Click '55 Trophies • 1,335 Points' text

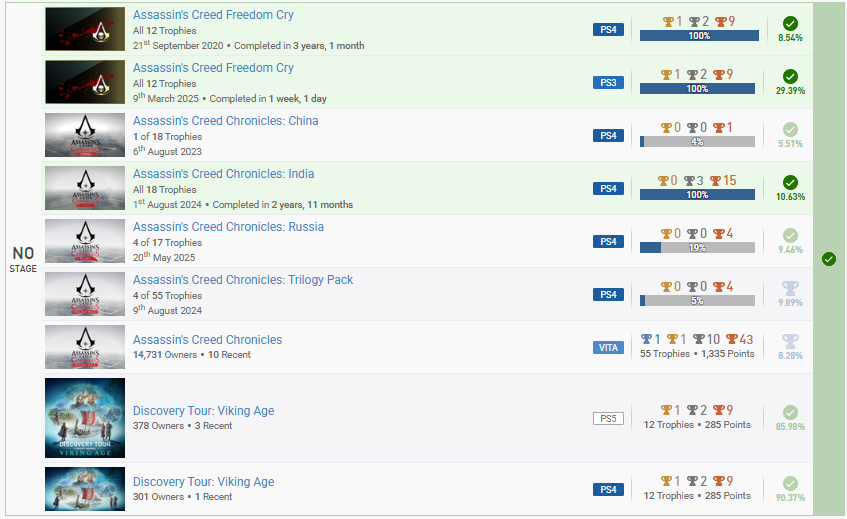697,354
